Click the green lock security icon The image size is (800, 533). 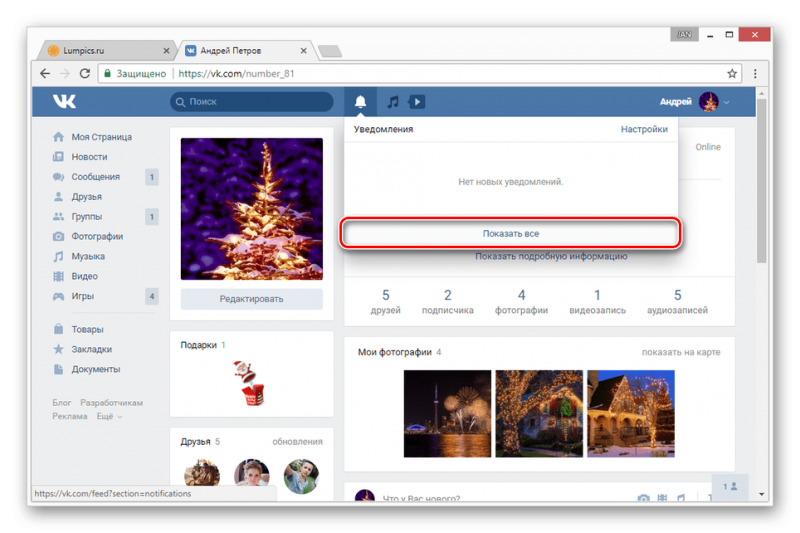pos(107,73)
